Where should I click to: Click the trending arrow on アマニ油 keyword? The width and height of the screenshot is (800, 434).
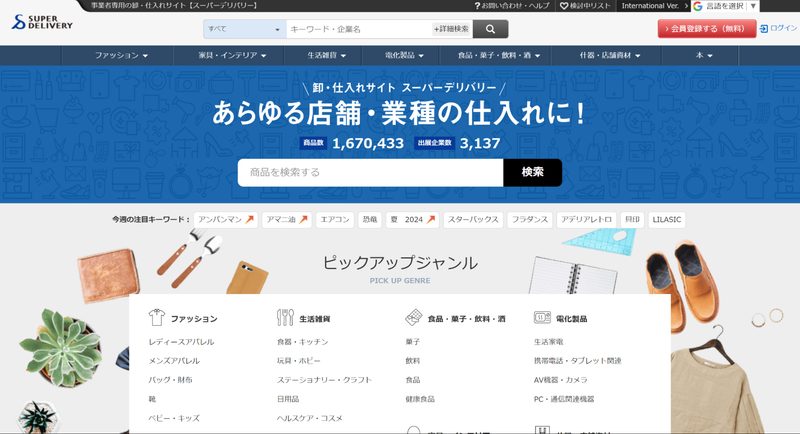coord(304,219)
